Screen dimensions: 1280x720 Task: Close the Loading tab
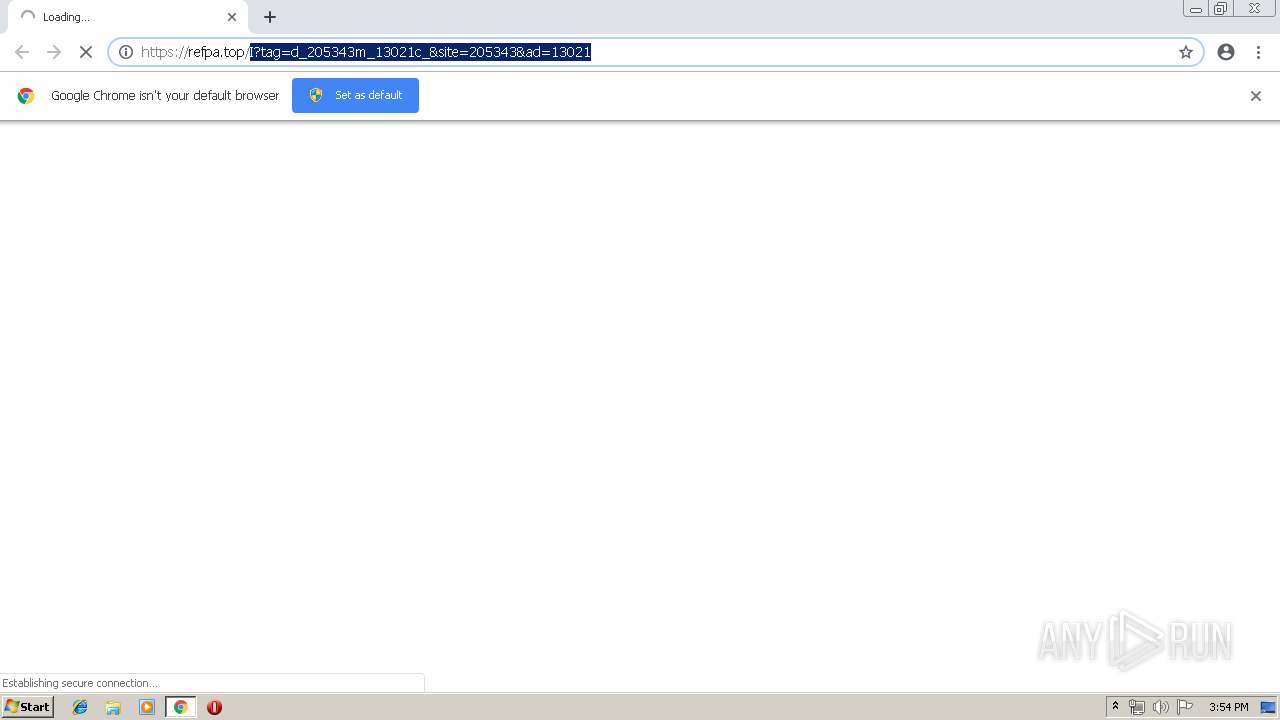click(232, 17)
